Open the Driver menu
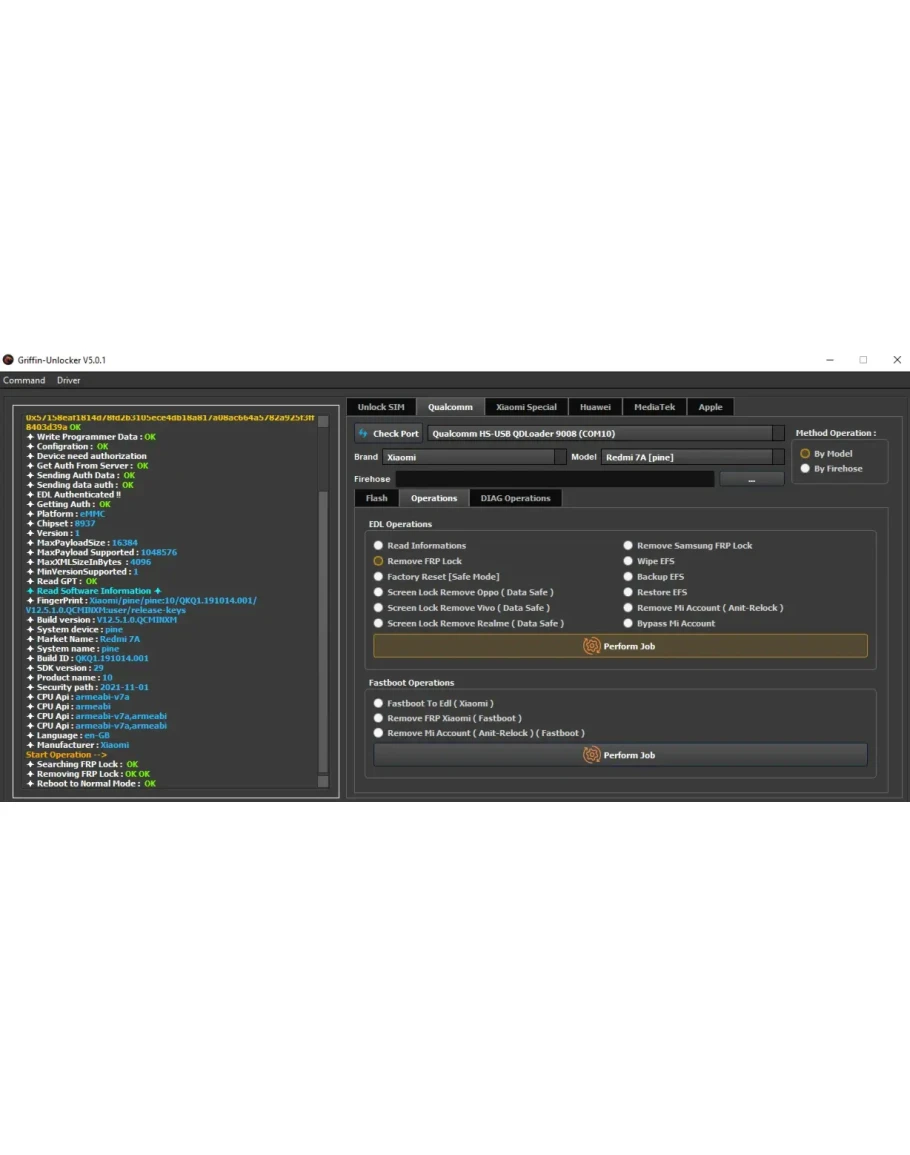910x1155 pixels. click(68, 380)
